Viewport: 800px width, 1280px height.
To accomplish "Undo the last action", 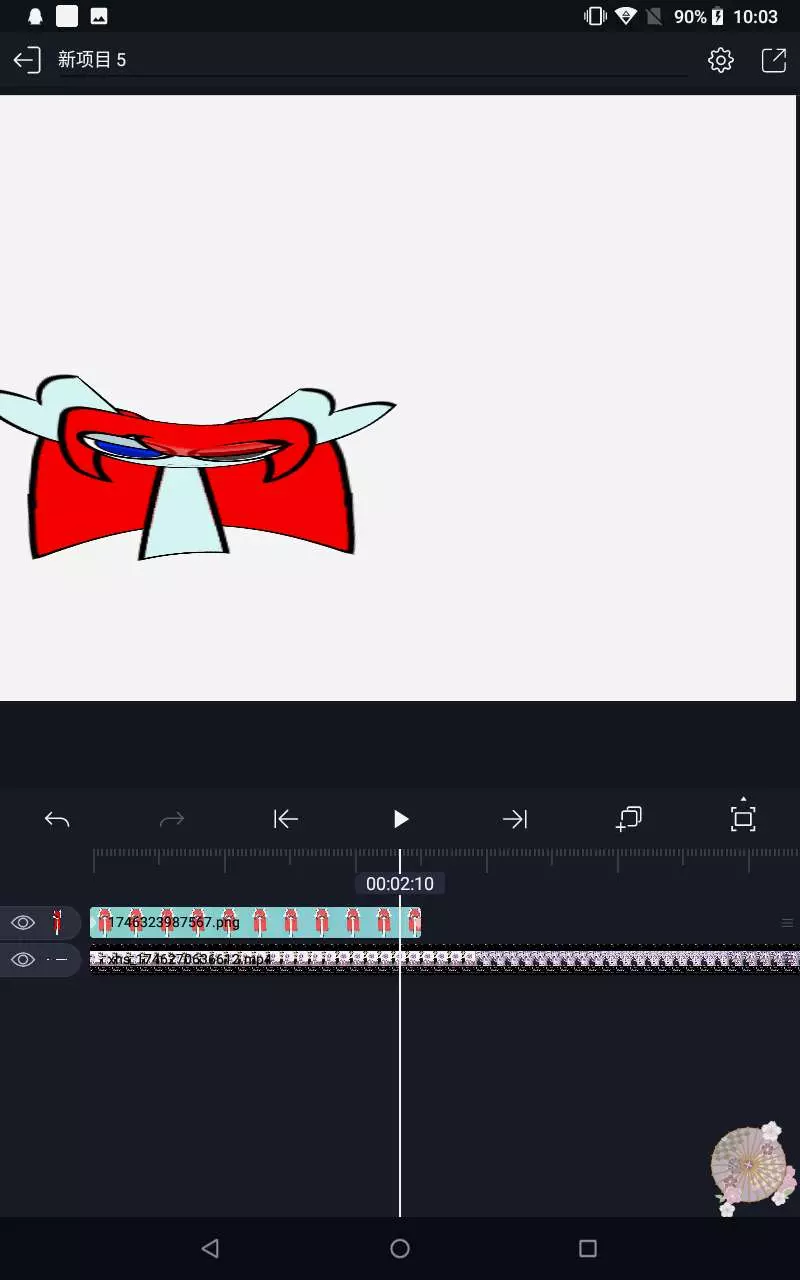I will click(57, 820).
